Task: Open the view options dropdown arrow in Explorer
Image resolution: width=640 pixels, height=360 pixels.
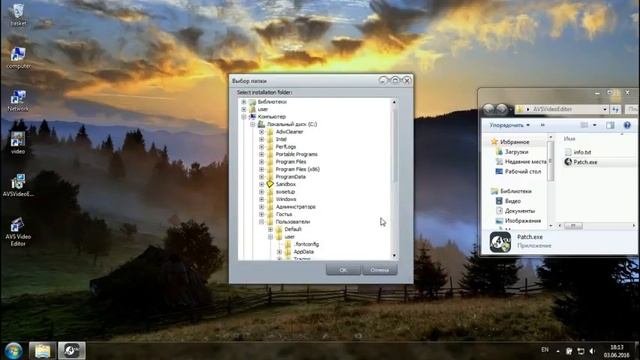Action: [594, 125]
